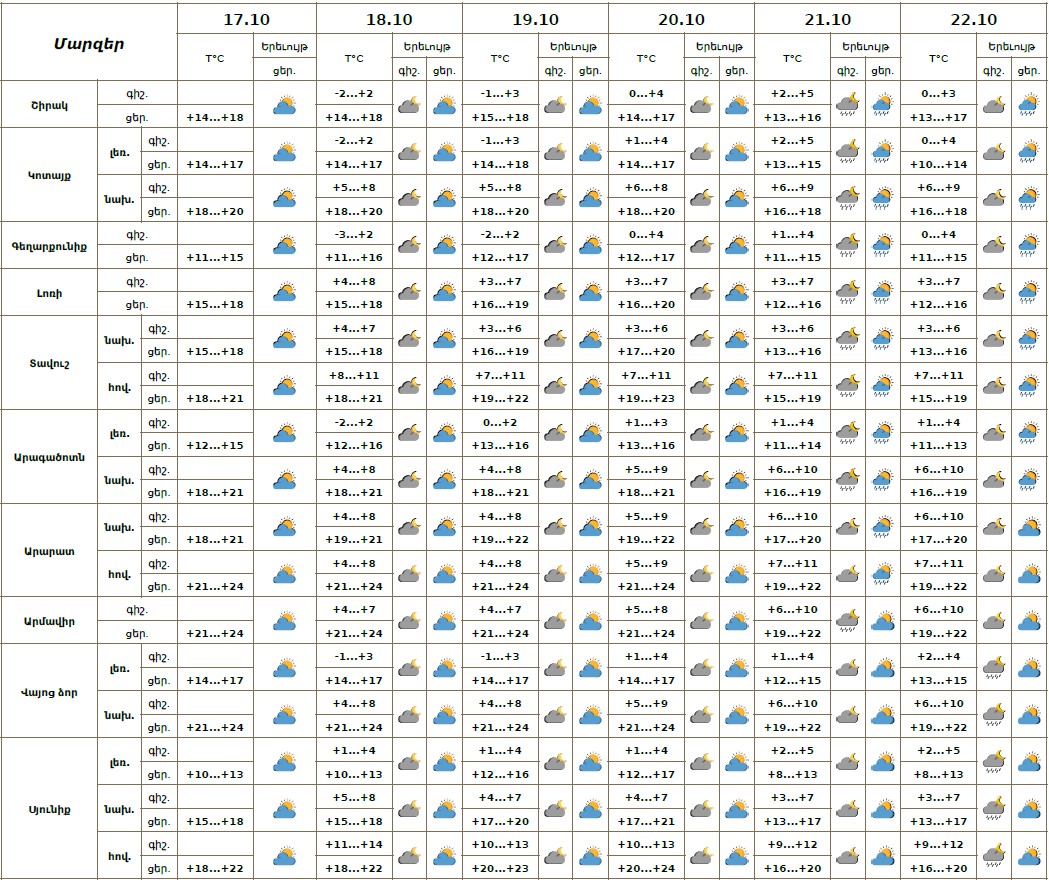This screenshot has width=1049, height=882.
Task: Click Շիրակ night rain icon for 21.10
Action: point(847,104)
